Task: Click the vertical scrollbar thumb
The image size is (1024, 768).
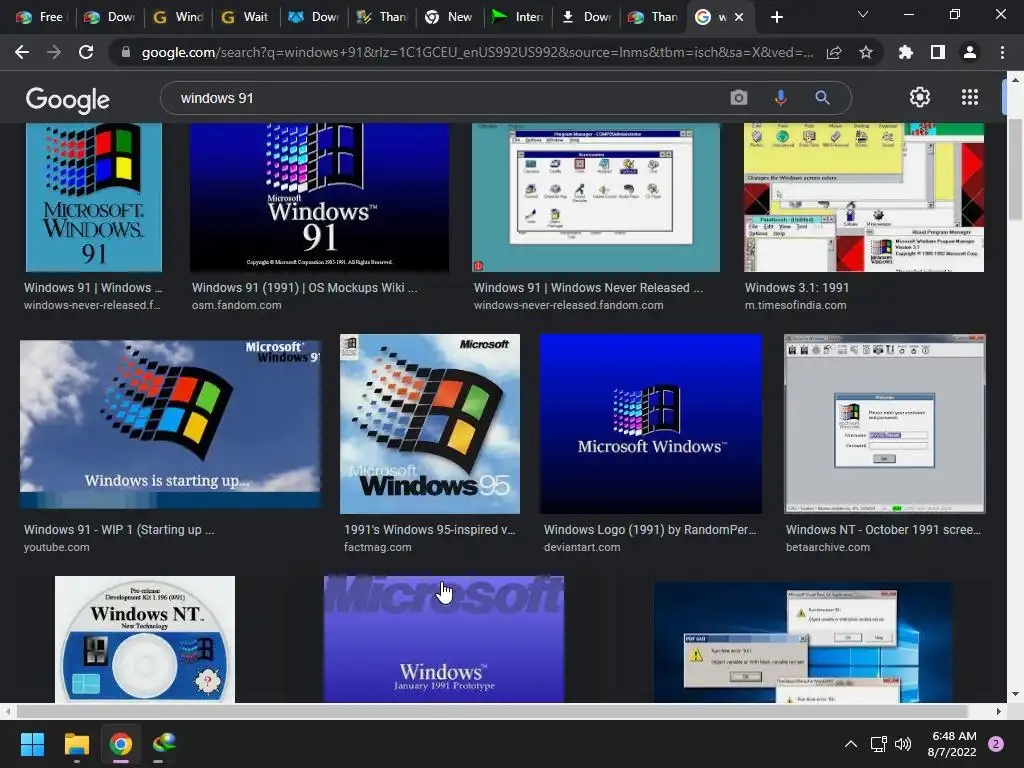Action: pyautogui.click(x=1015, y=168)
